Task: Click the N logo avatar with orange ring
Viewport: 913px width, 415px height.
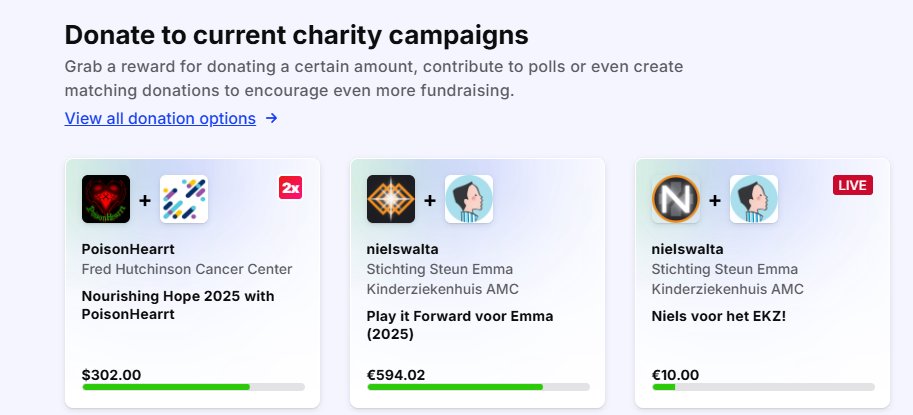Action: point(675,199)
